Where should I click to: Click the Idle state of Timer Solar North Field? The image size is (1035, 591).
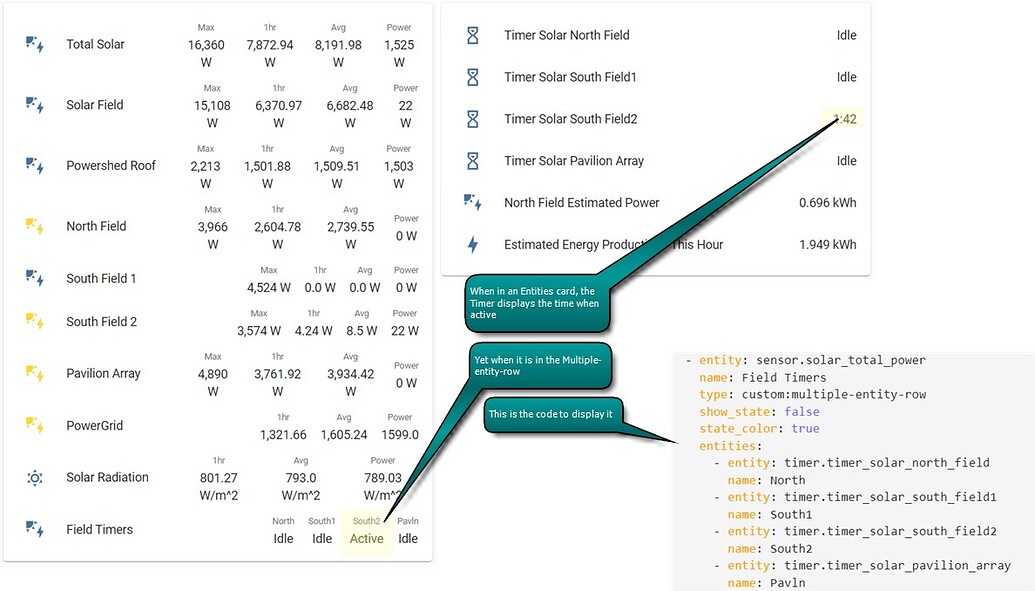tap(846, 35)
